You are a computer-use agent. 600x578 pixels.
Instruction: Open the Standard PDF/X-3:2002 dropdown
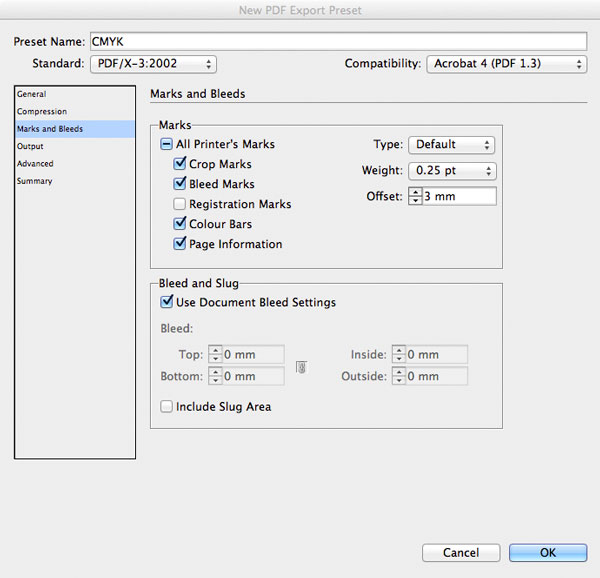pyautogui.click(x=153, y=64)
